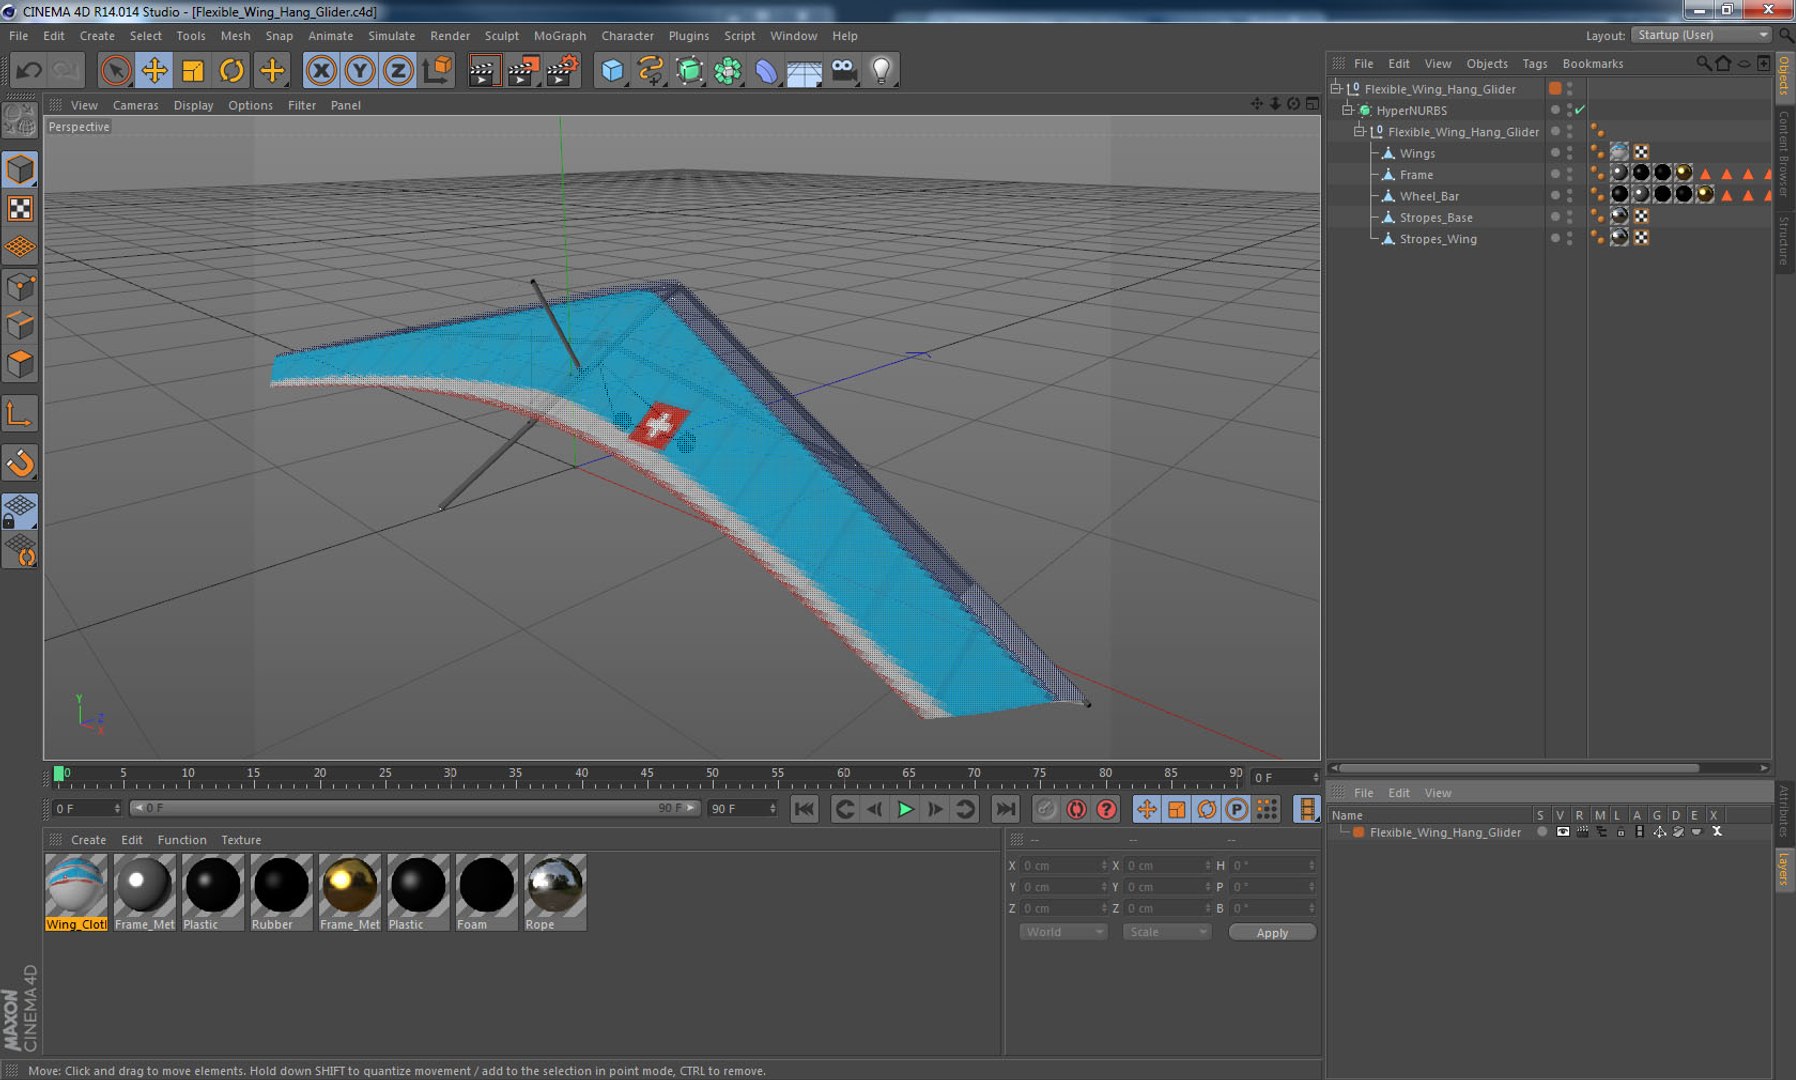Select the Rotate tool
Viewport: 1796px width, 1080px height.
pyautogui.click(x=231, y=70)
